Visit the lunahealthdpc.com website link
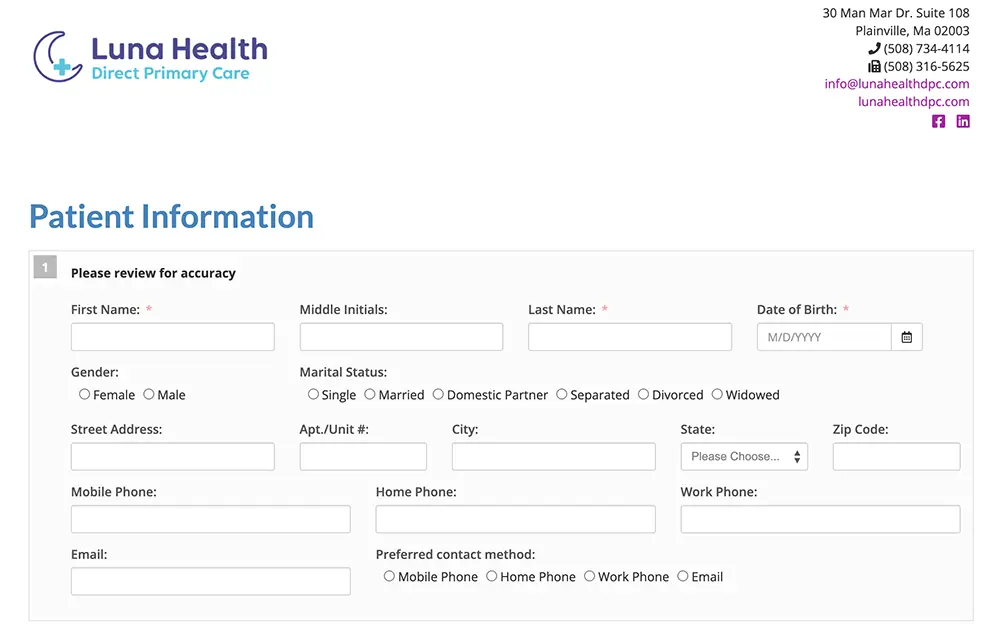1000x643 pixels. click(x=913, y=101)
